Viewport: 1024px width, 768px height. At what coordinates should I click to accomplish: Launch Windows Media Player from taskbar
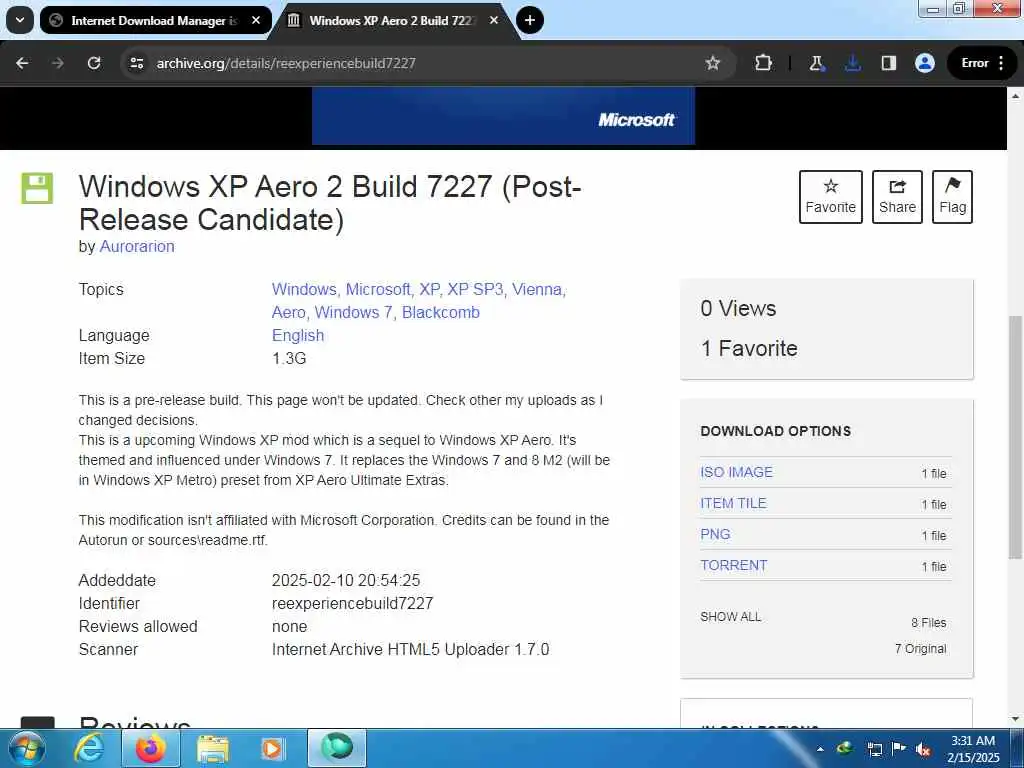coord(272,748)
